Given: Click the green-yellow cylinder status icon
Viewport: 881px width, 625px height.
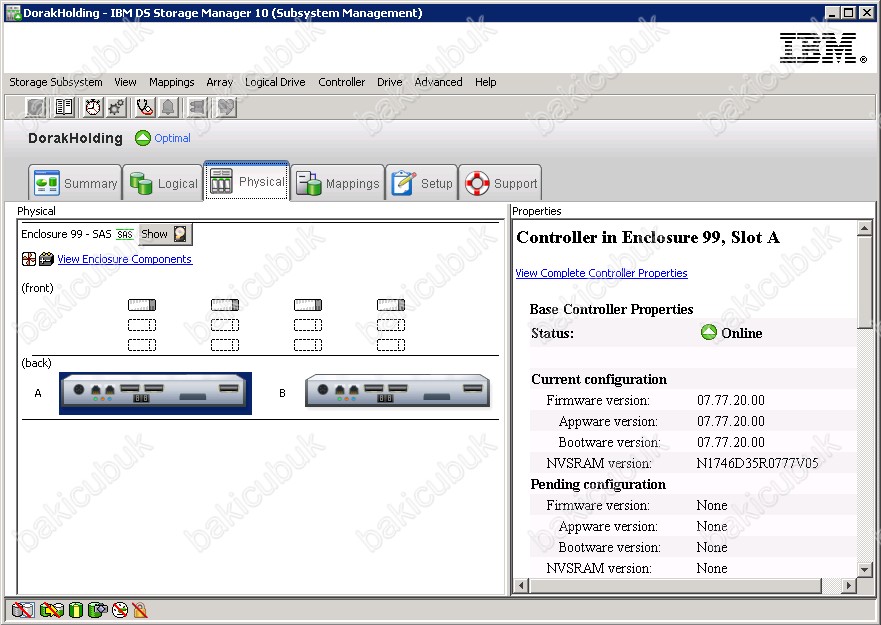Looking at the screenshot, I should [x=76, y=610].
